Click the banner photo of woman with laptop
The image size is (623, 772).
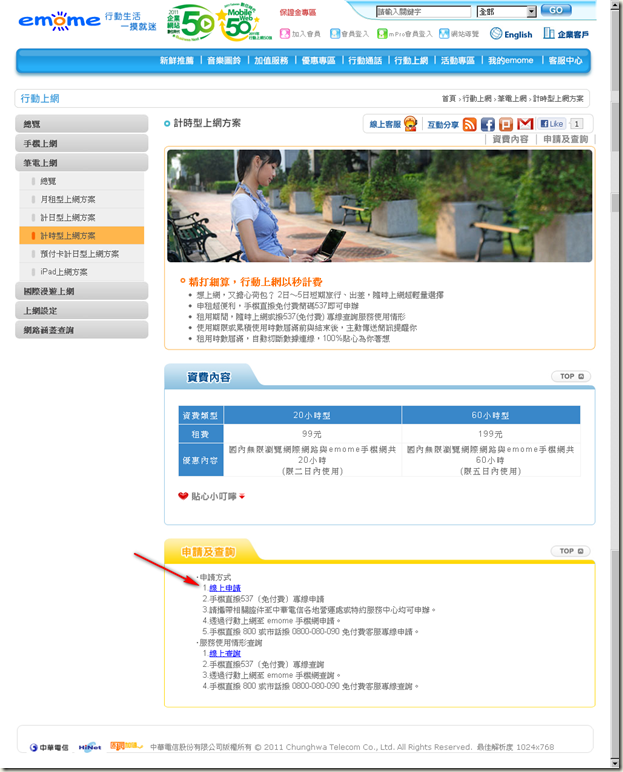click(x=380, y=206)
